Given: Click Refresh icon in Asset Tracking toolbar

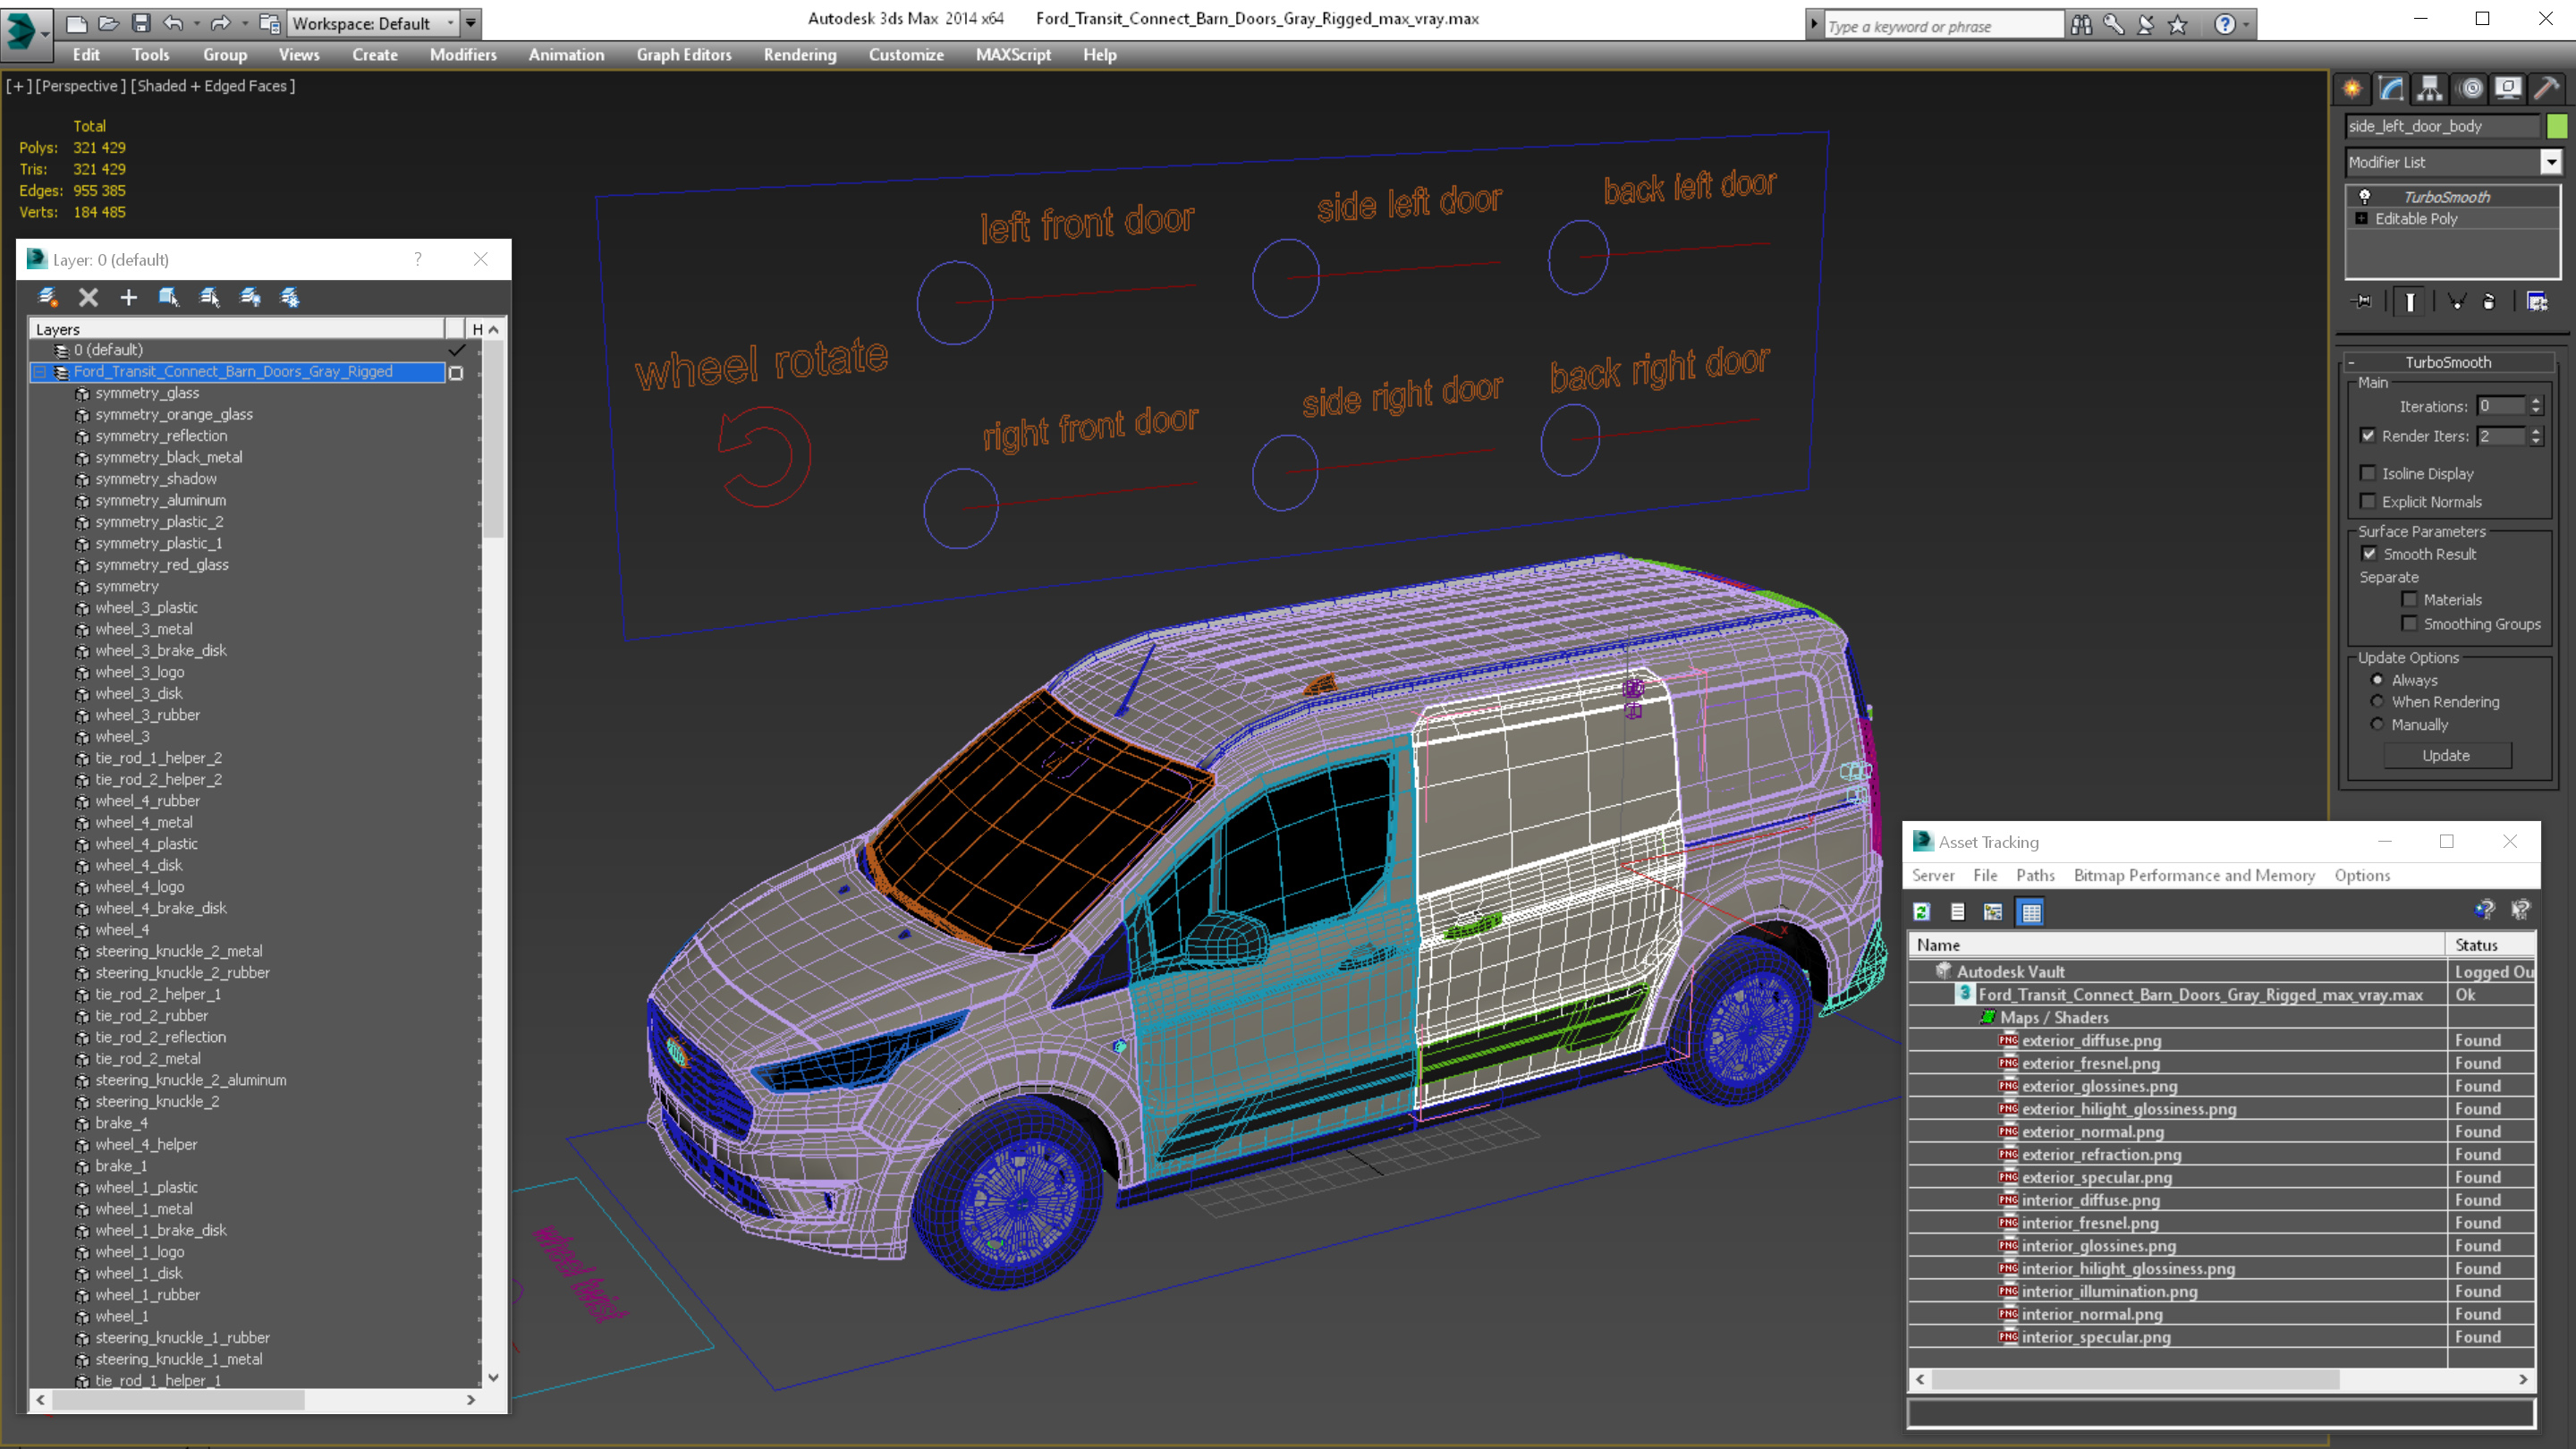Looking at the screenshot, I should pyautogui.click(x=1922, y=911).
